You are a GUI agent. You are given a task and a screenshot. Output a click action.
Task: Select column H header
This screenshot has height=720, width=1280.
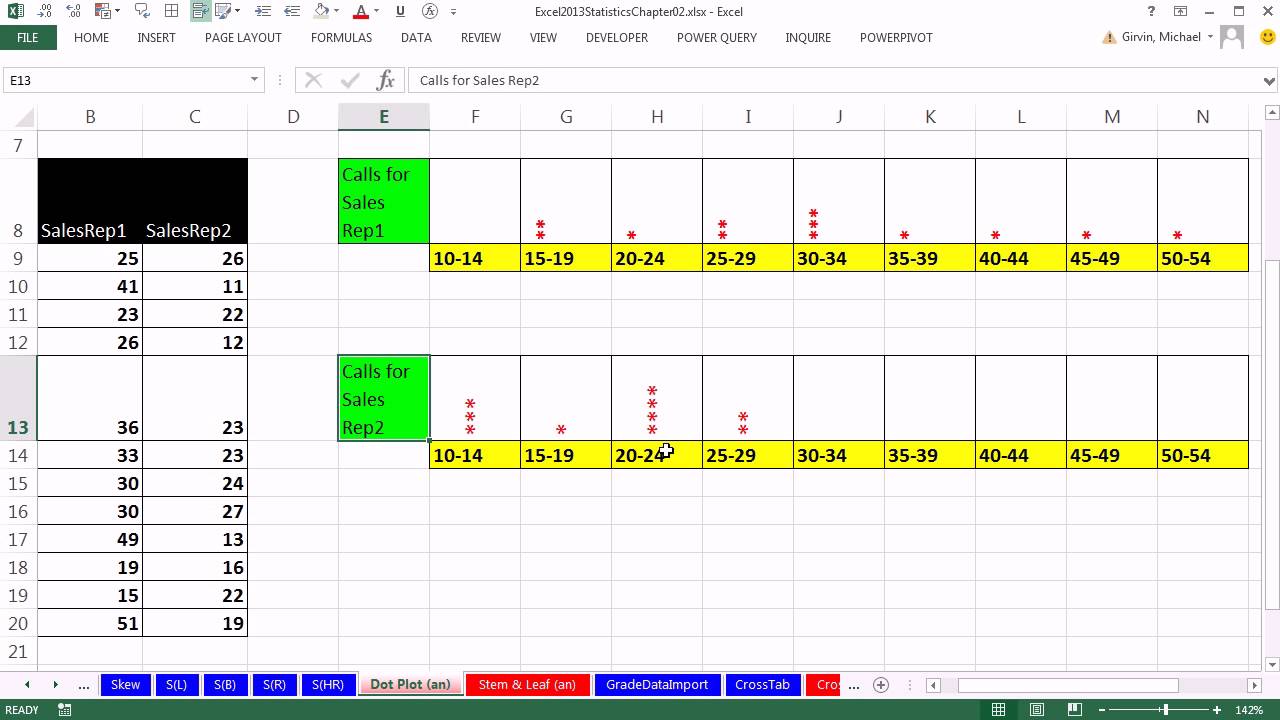pos(657,117)
